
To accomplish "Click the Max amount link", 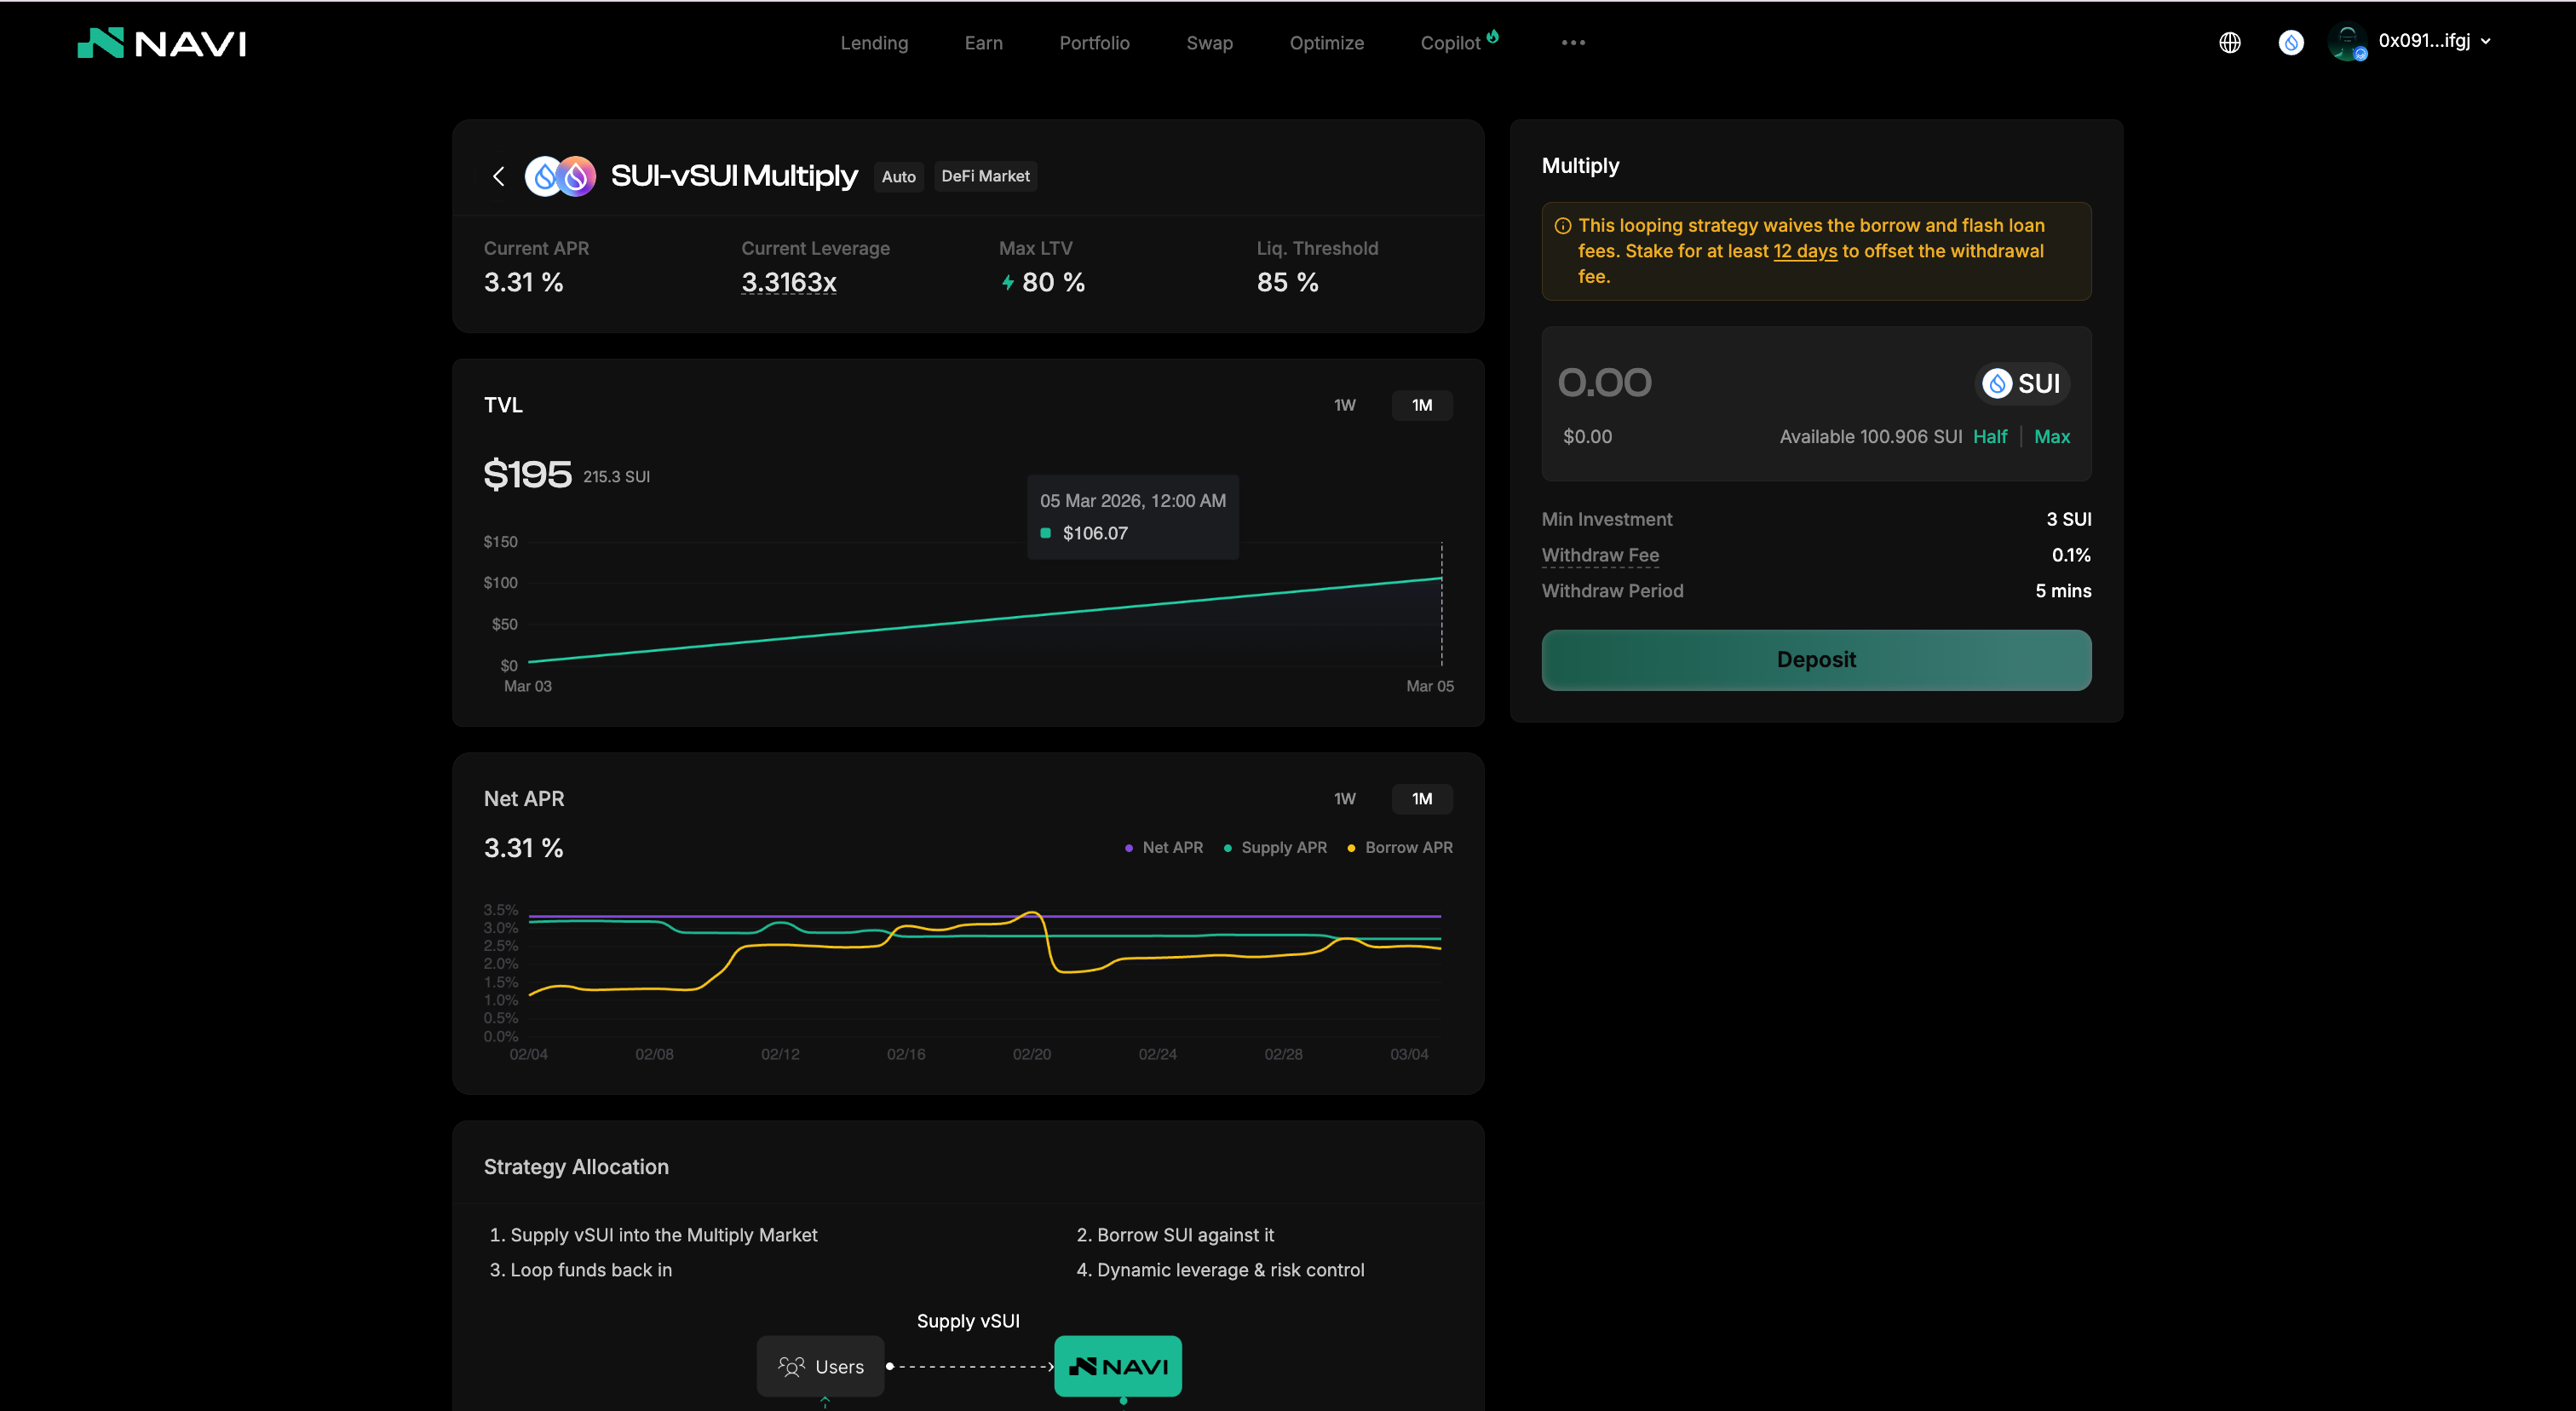I will (2051, 437).
